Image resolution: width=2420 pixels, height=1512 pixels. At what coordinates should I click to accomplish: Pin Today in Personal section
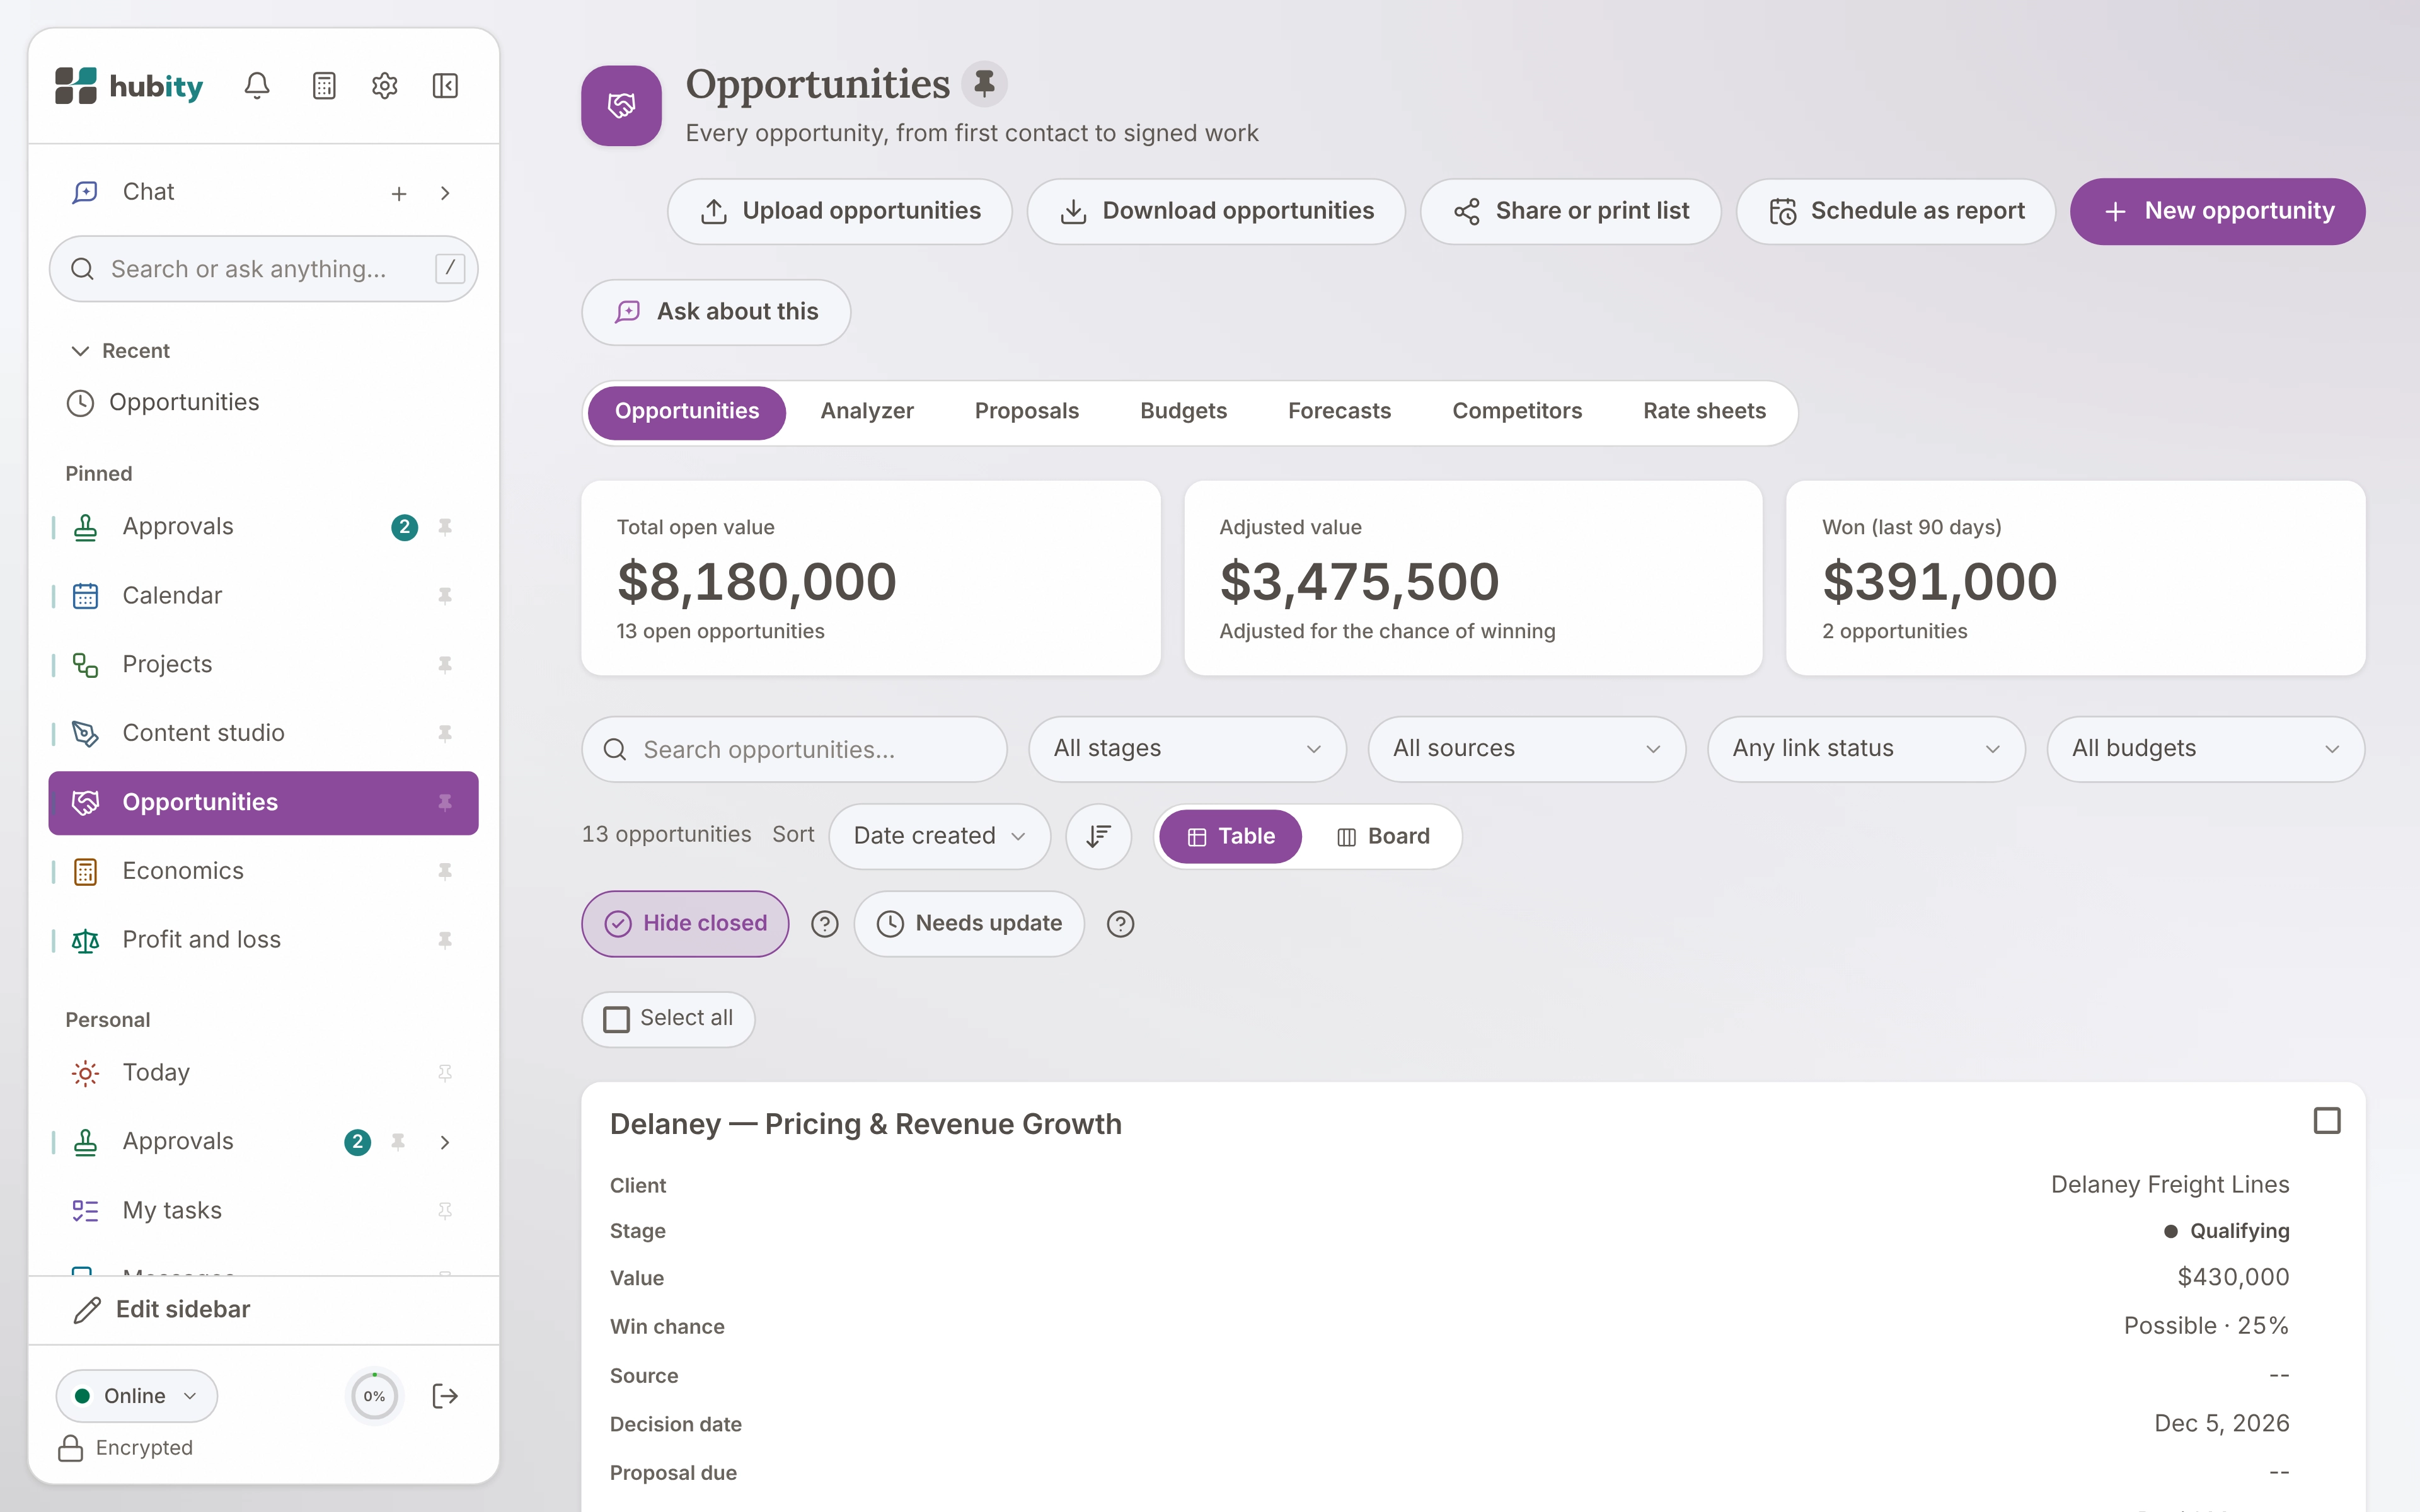(445, 1073)
